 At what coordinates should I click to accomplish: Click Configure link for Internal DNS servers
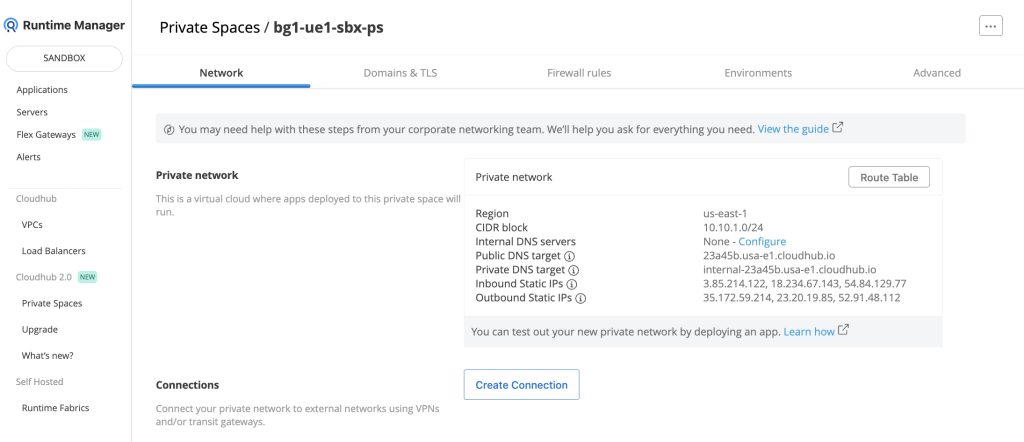pyautogui.click(x=762, y=242)
